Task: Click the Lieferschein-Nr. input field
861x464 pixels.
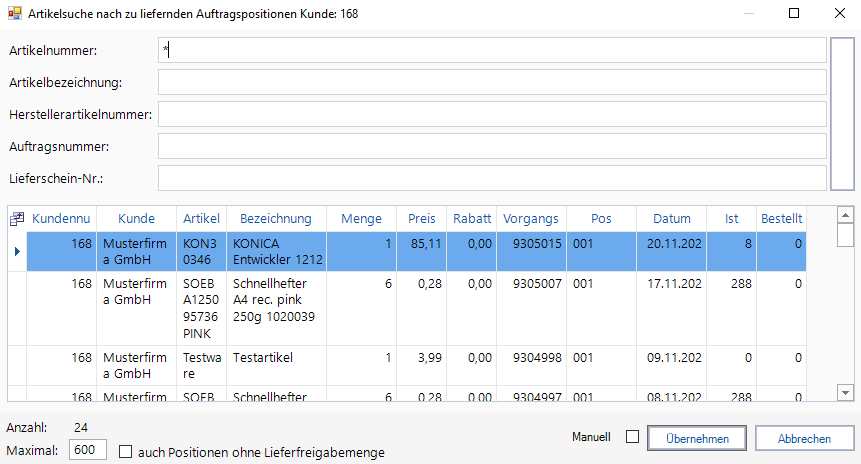Action: (x=491, y=178)
